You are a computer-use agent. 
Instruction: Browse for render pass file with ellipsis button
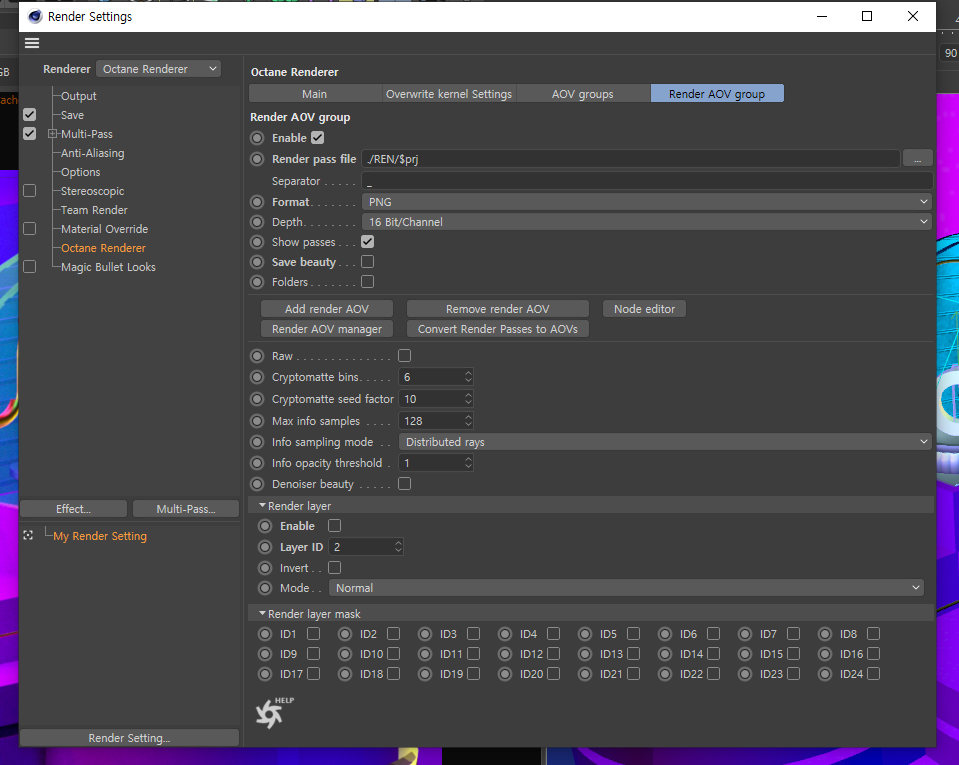pyautogui.click(x=917, y=159)
